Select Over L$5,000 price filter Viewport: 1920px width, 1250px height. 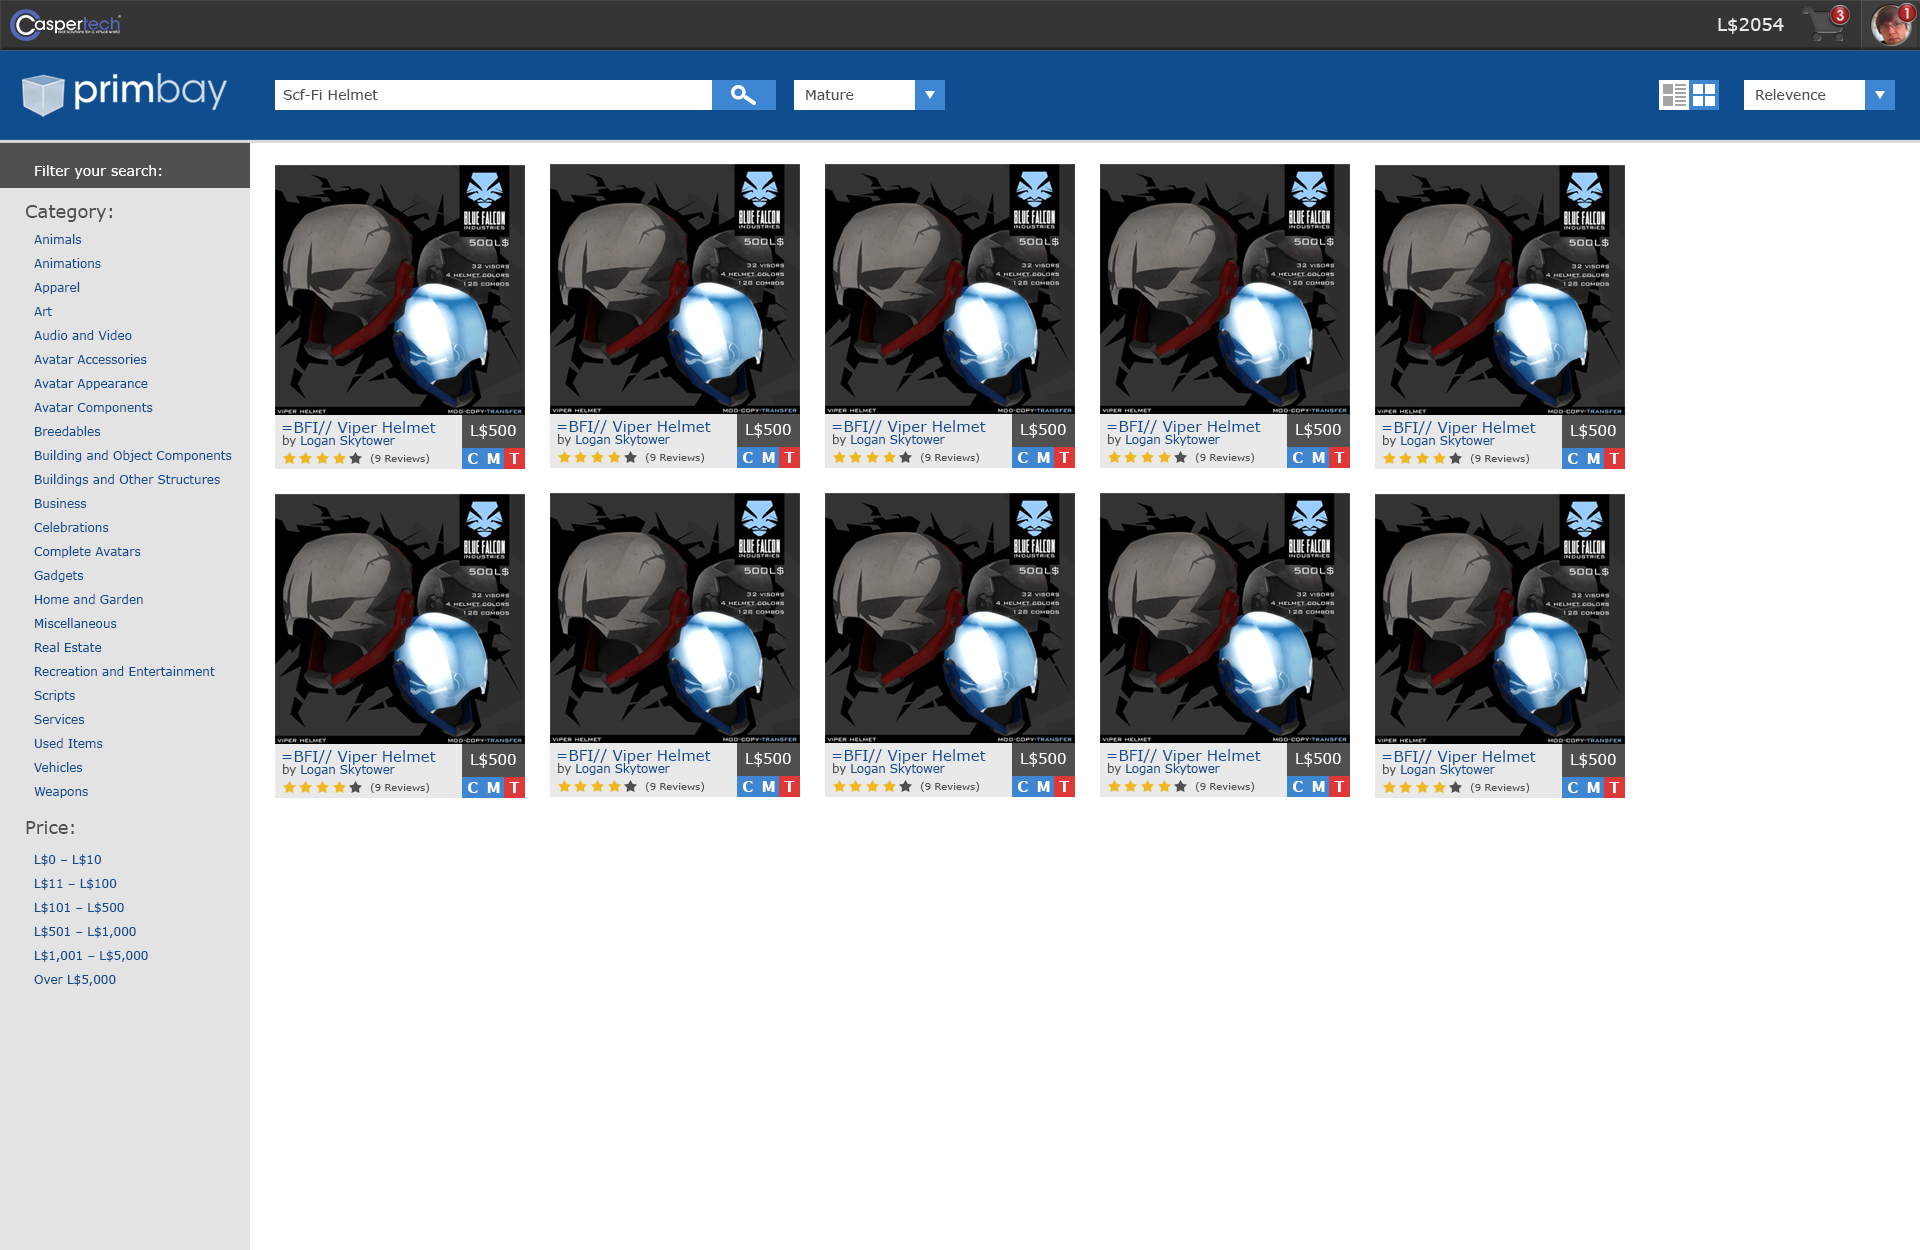75,980
